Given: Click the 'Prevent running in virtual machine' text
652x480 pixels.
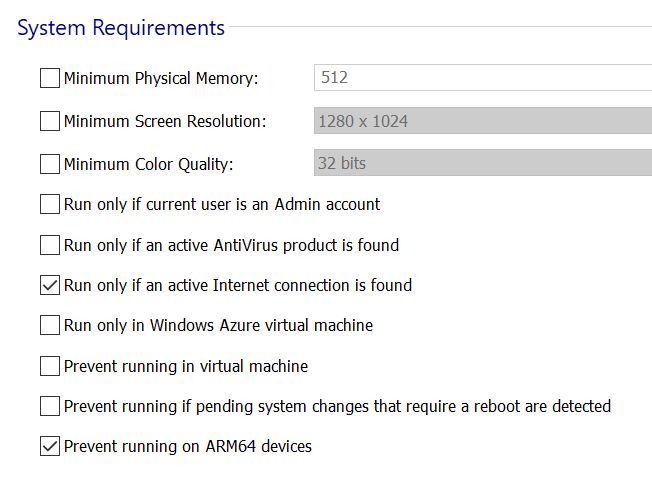Looking at the screenshot, I should [x=186, y=366].
